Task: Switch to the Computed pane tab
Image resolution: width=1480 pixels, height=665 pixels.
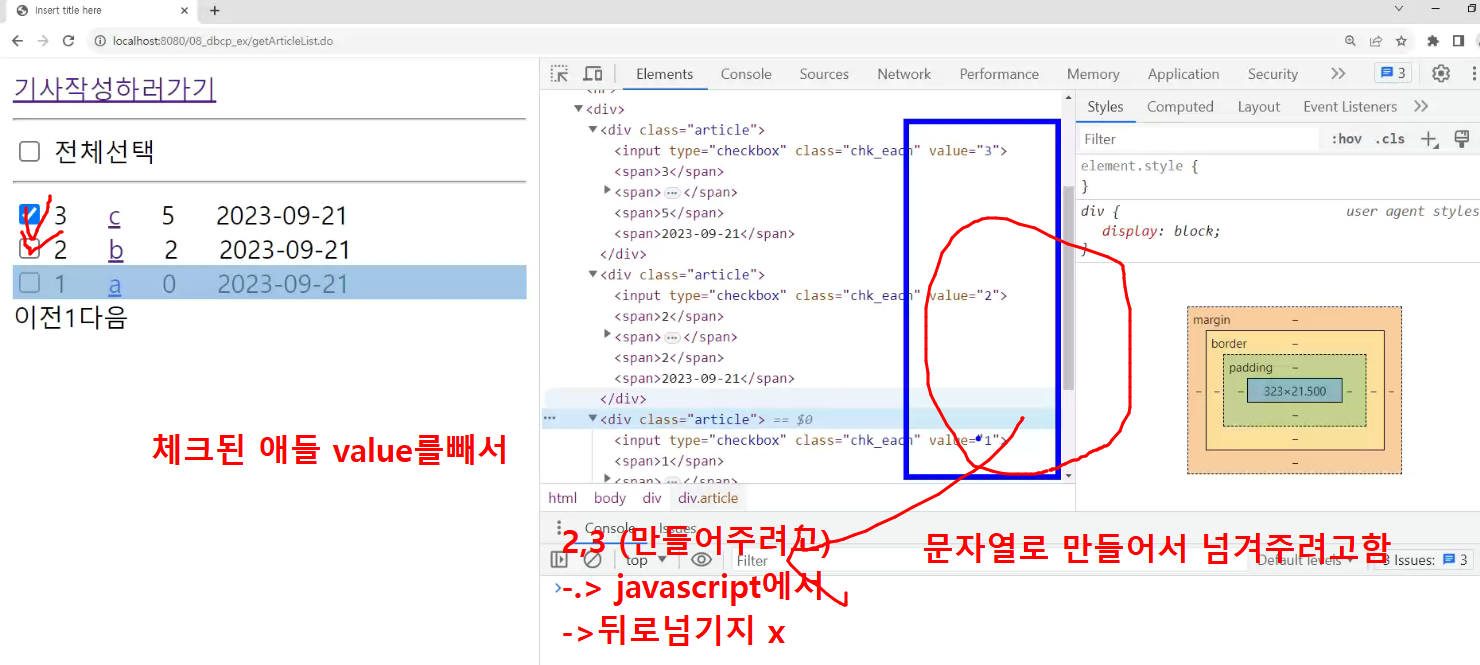Action: pos(1180,106)
